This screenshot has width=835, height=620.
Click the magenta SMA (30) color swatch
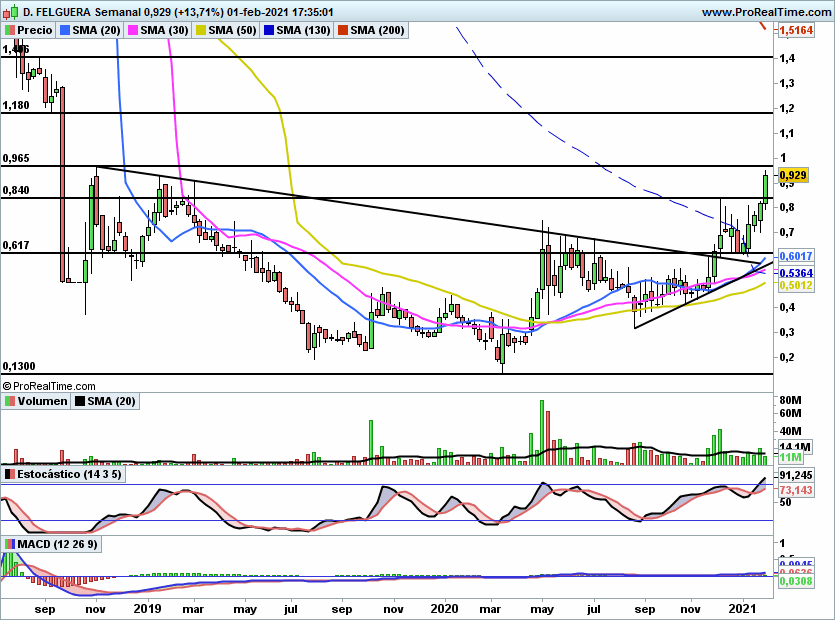pos(133,30)
